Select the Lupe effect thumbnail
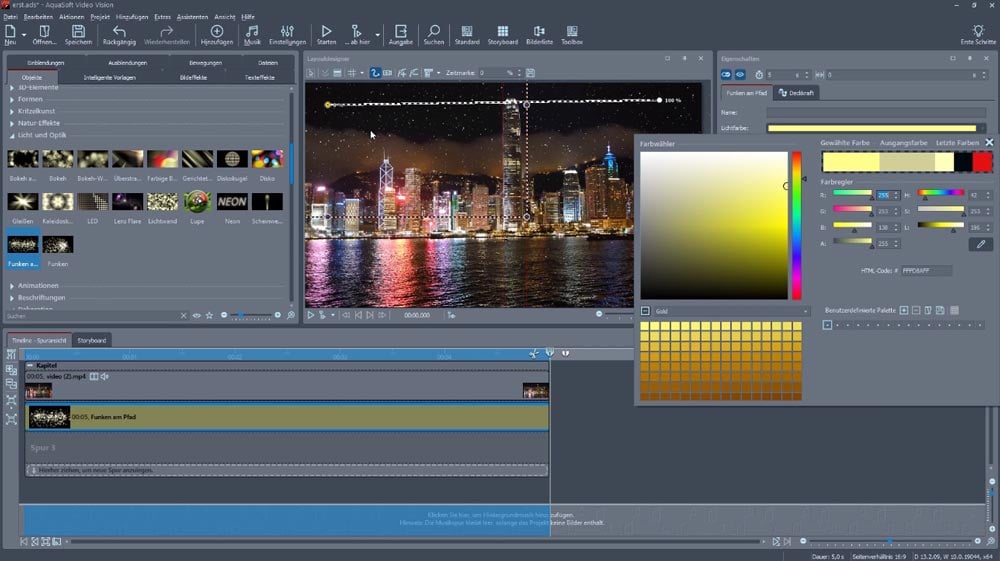 click(x=197, y=202)
